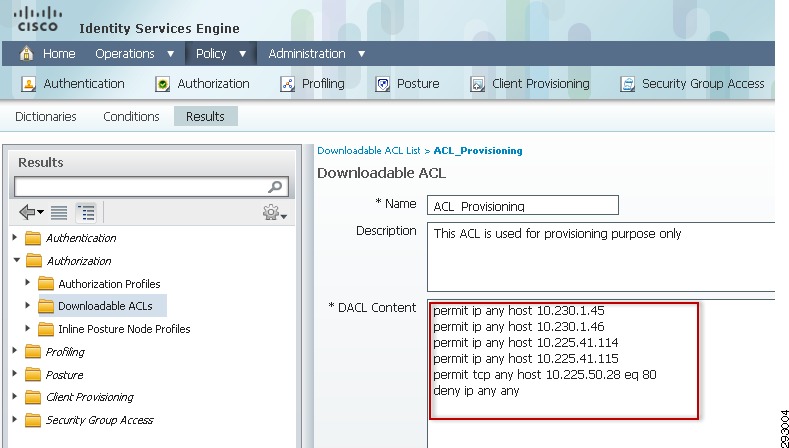
Task: Expand the Downloadable ACLs node
Action: click(28, 305)
